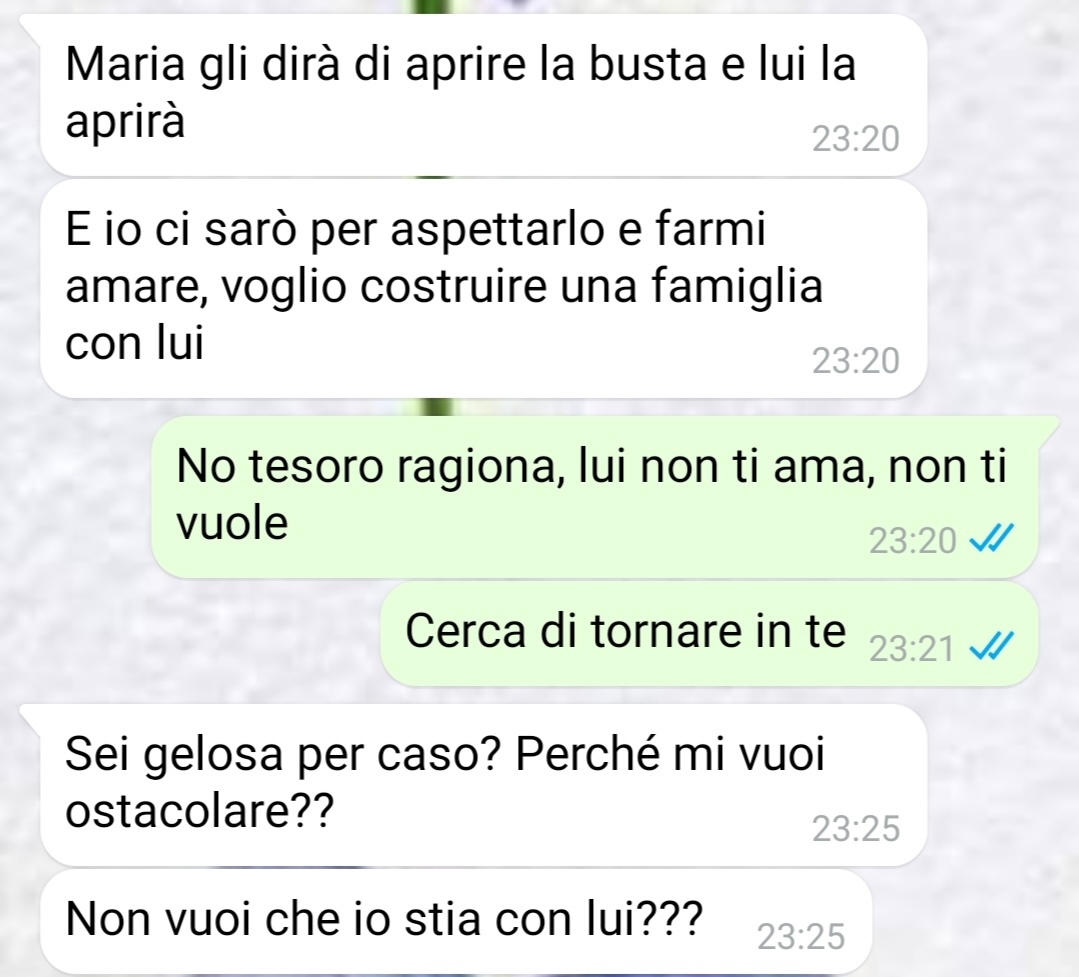
Task: Tap the word 'vuole' in the green bubble
Action: tap(232, 524)
